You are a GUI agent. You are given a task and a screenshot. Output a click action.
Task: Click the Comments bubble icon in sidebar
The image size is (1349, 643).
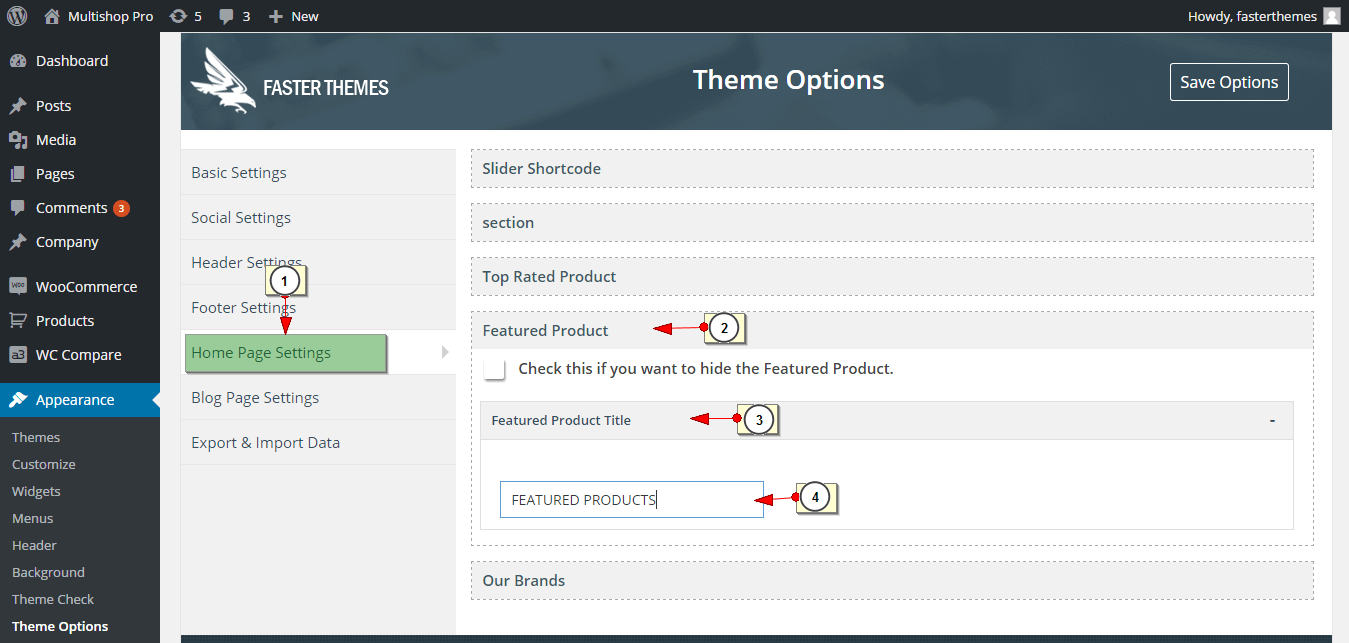[18, 208]
